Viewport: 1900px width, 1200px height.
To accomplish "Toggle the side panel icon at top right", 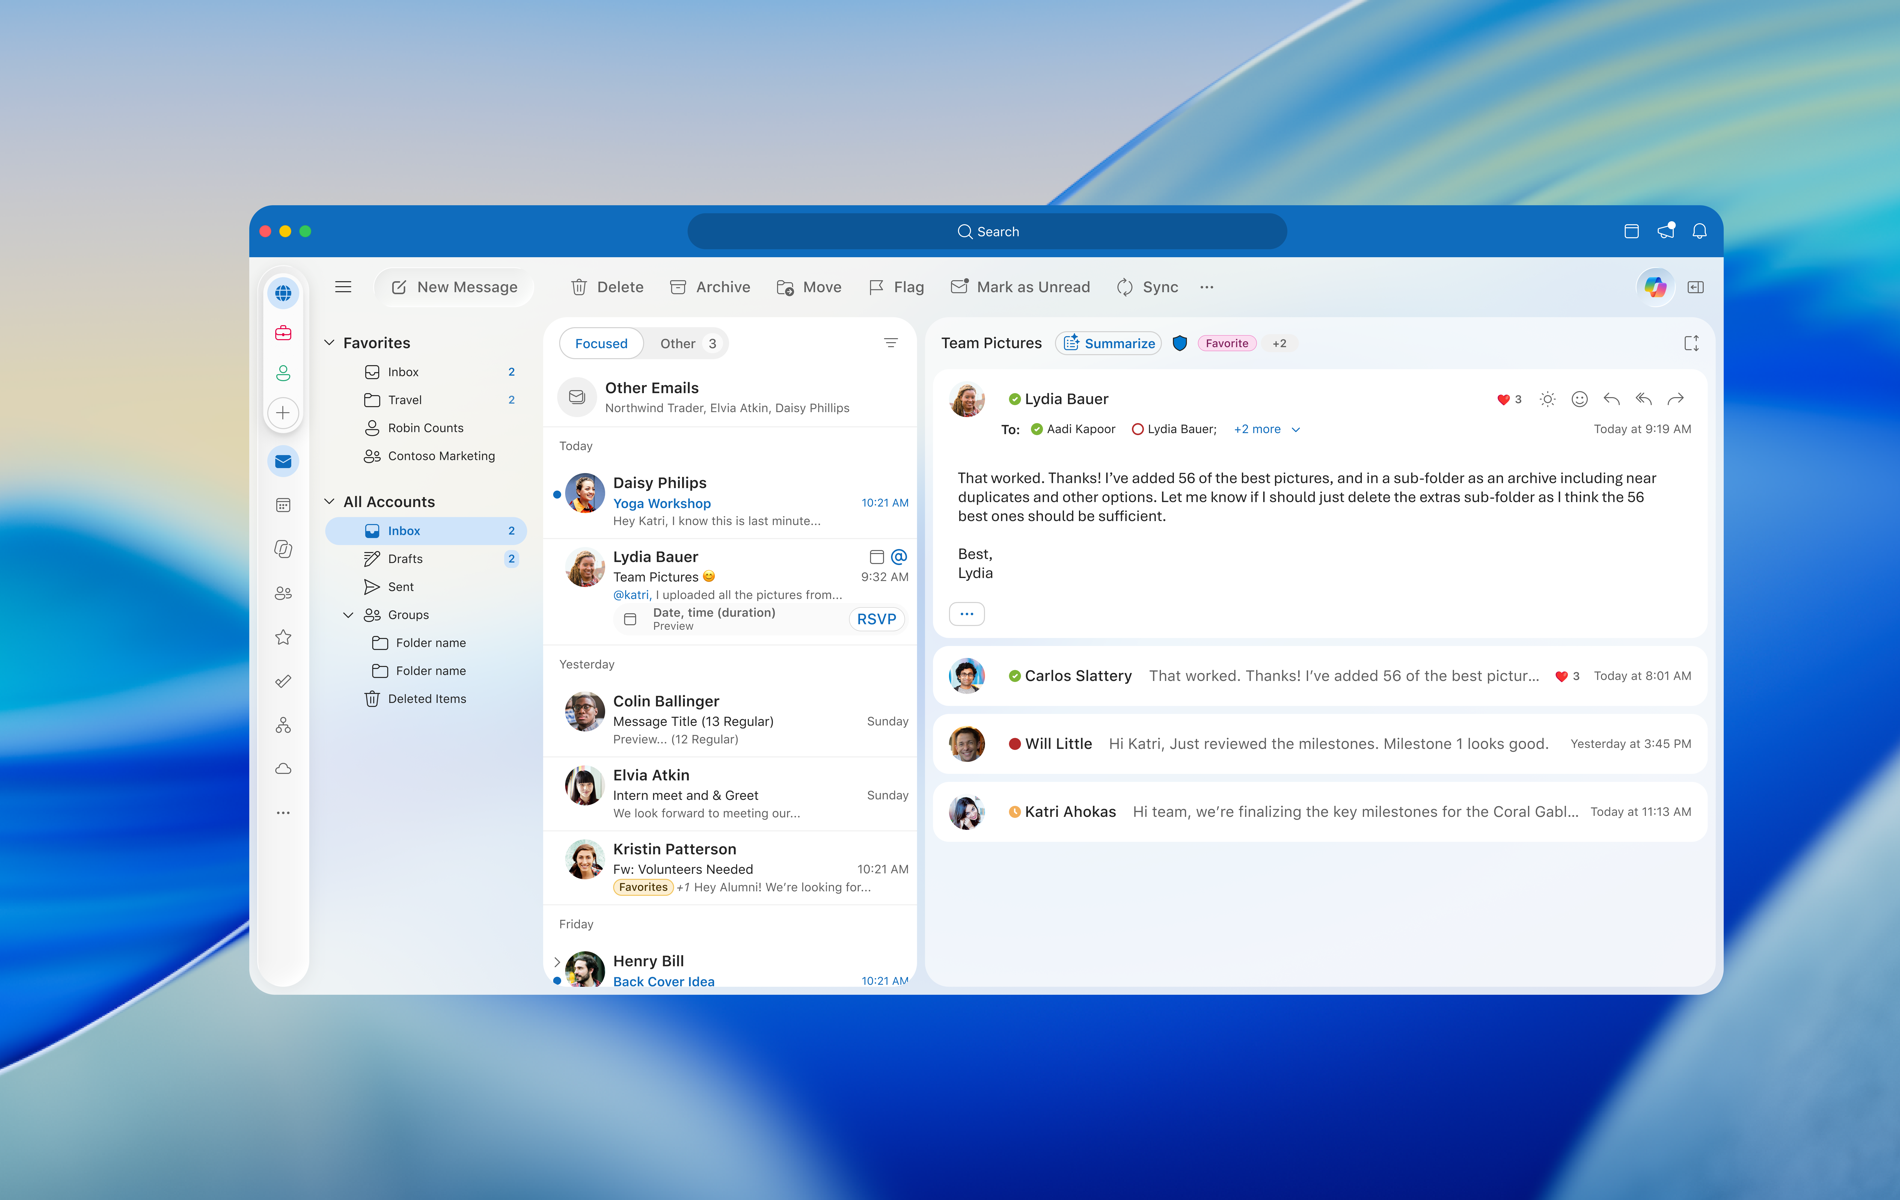I will 1696,287.
